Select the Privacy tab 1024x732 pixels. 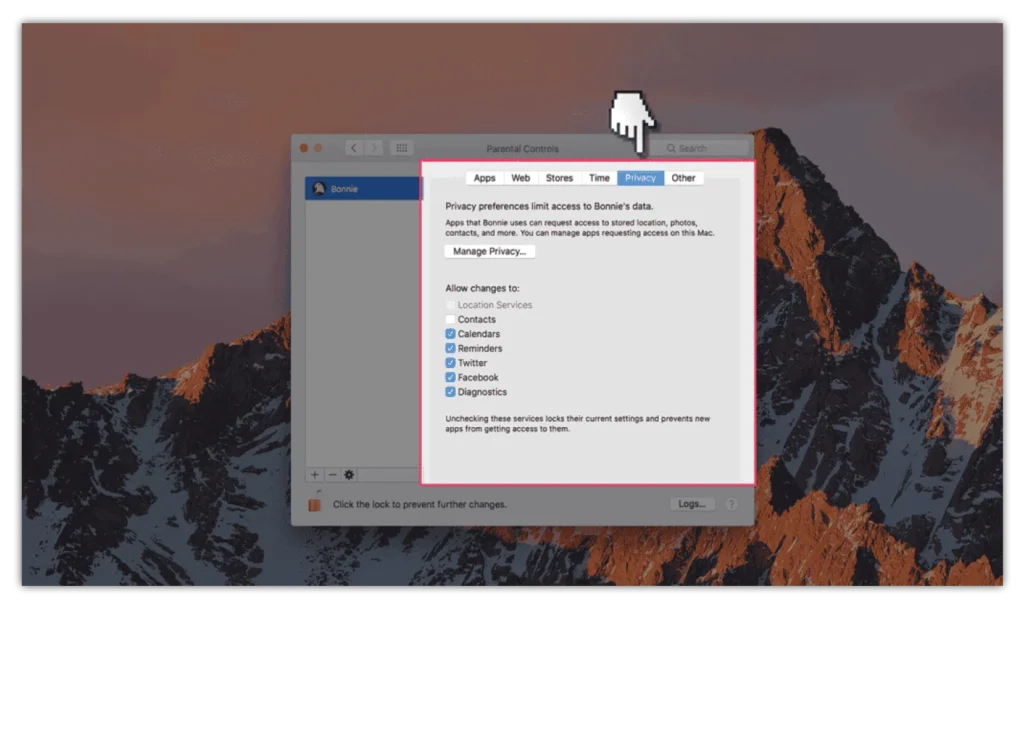coord(641,178)
